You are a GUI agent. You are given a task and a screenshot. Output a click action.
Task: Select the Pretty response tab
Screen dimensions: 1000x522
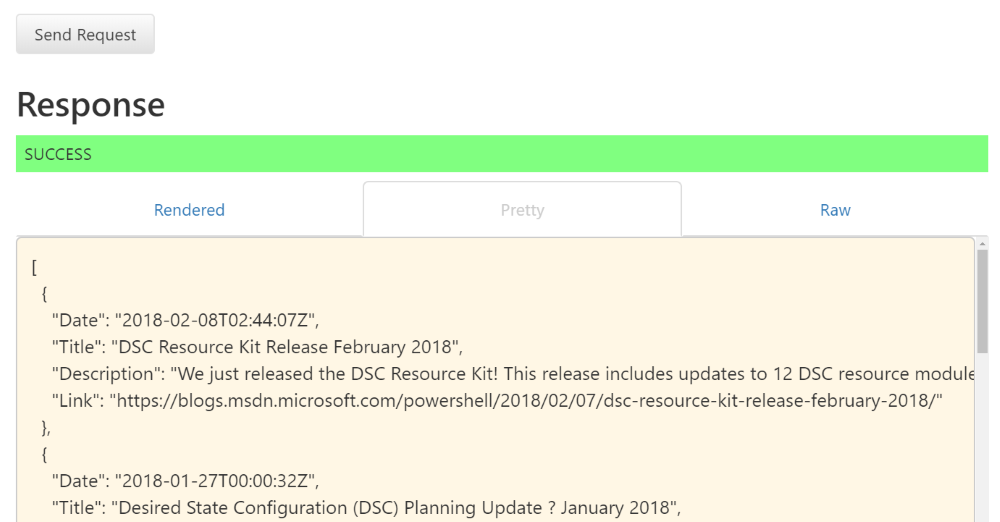[x=522, y=210]
